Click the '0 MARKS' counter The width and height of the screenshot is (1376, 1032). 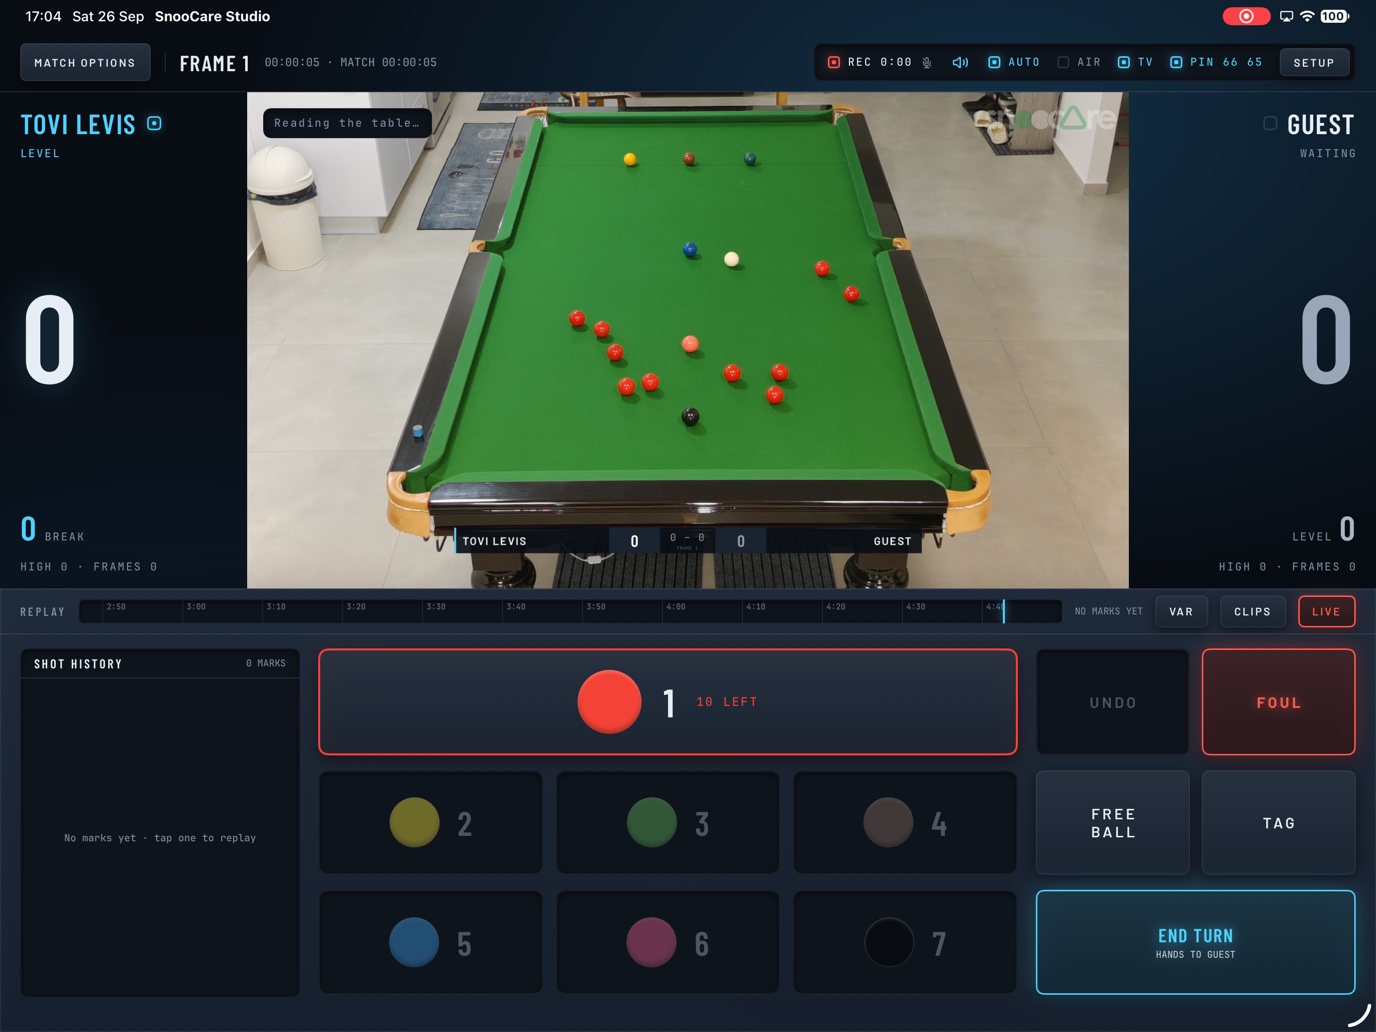click(x=266, y=663)
